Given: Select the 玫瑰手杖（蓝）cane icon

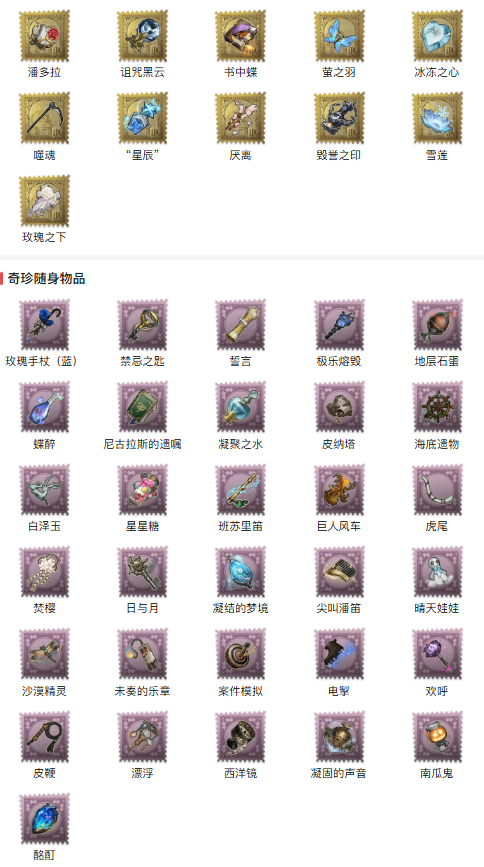Looking at the screenshot, I should 44,325.
